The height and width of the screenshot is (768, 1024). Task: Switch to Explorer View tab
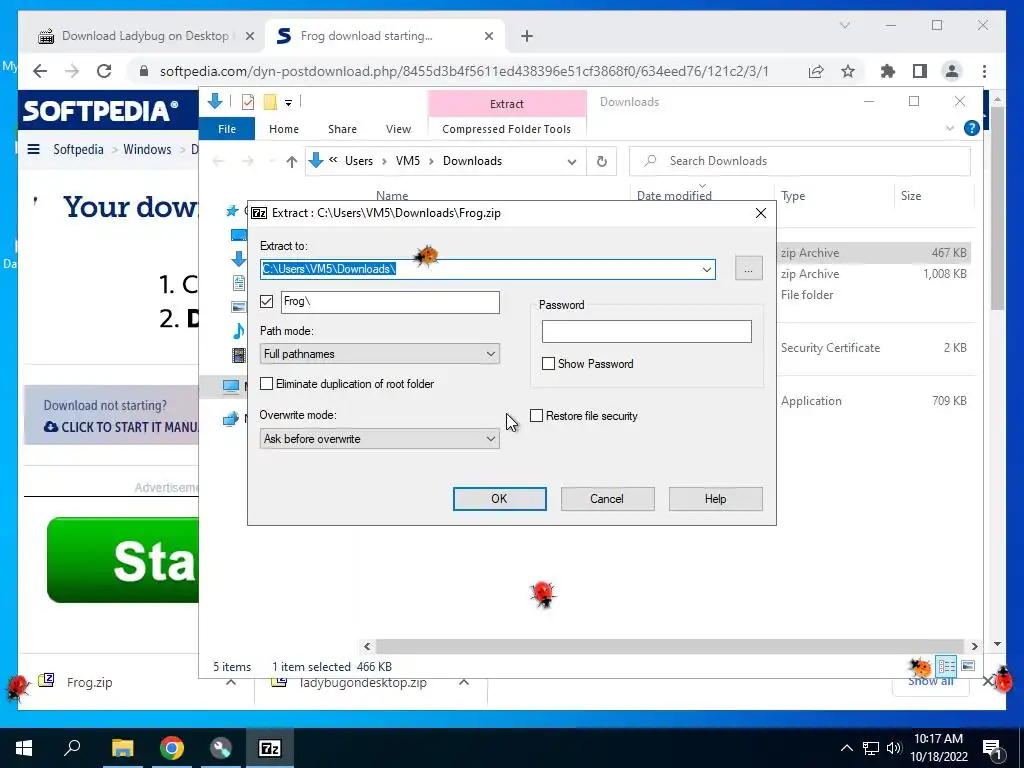398,129
